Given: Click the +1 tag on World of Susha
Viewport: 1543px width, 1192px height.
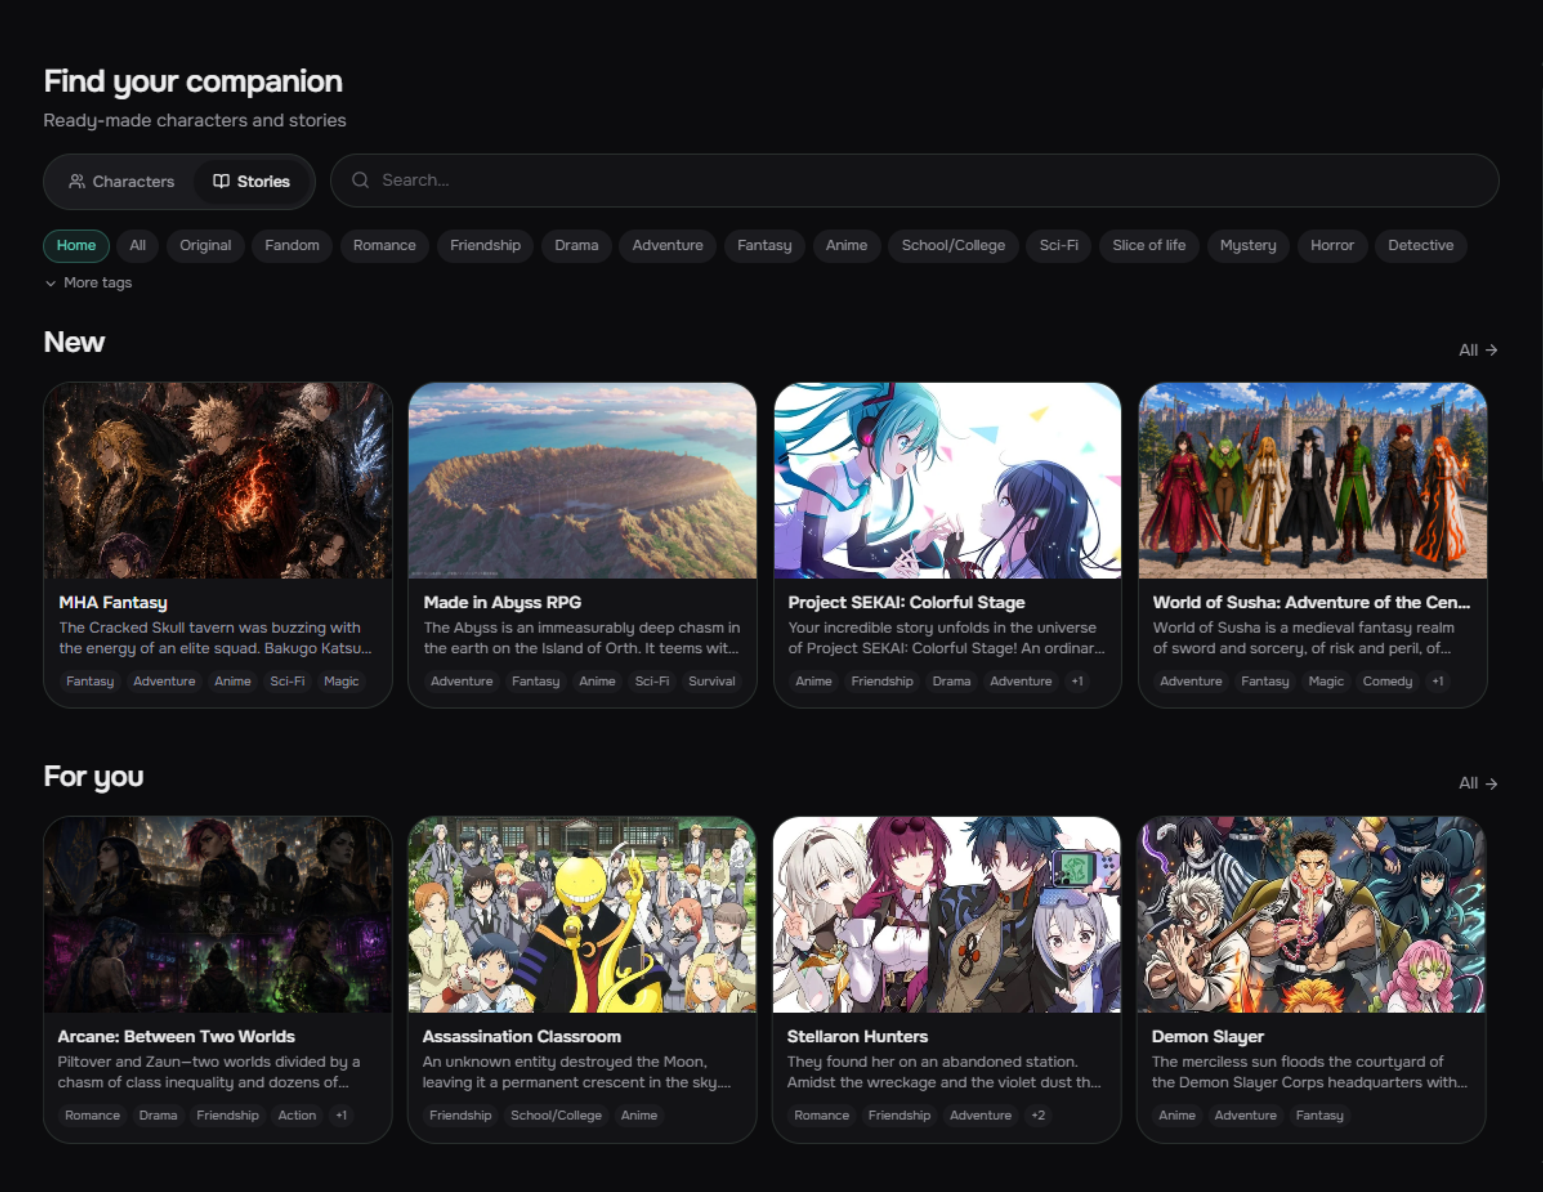Looking at the screenshot, I should 1437,681.
